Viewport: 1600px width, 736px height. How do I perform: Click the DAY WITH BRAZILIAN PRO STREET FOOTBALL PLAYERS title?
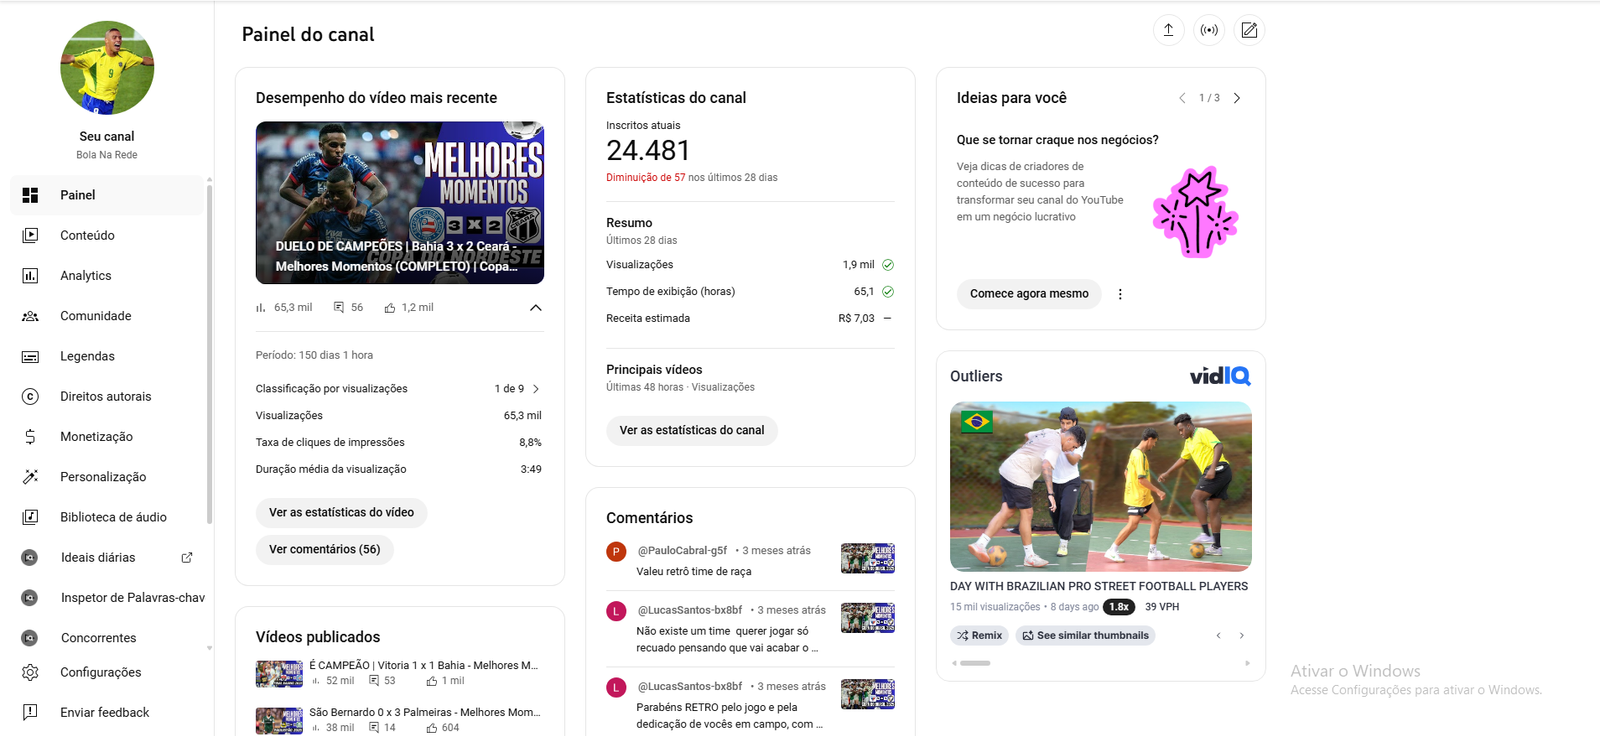(1099, 586)
